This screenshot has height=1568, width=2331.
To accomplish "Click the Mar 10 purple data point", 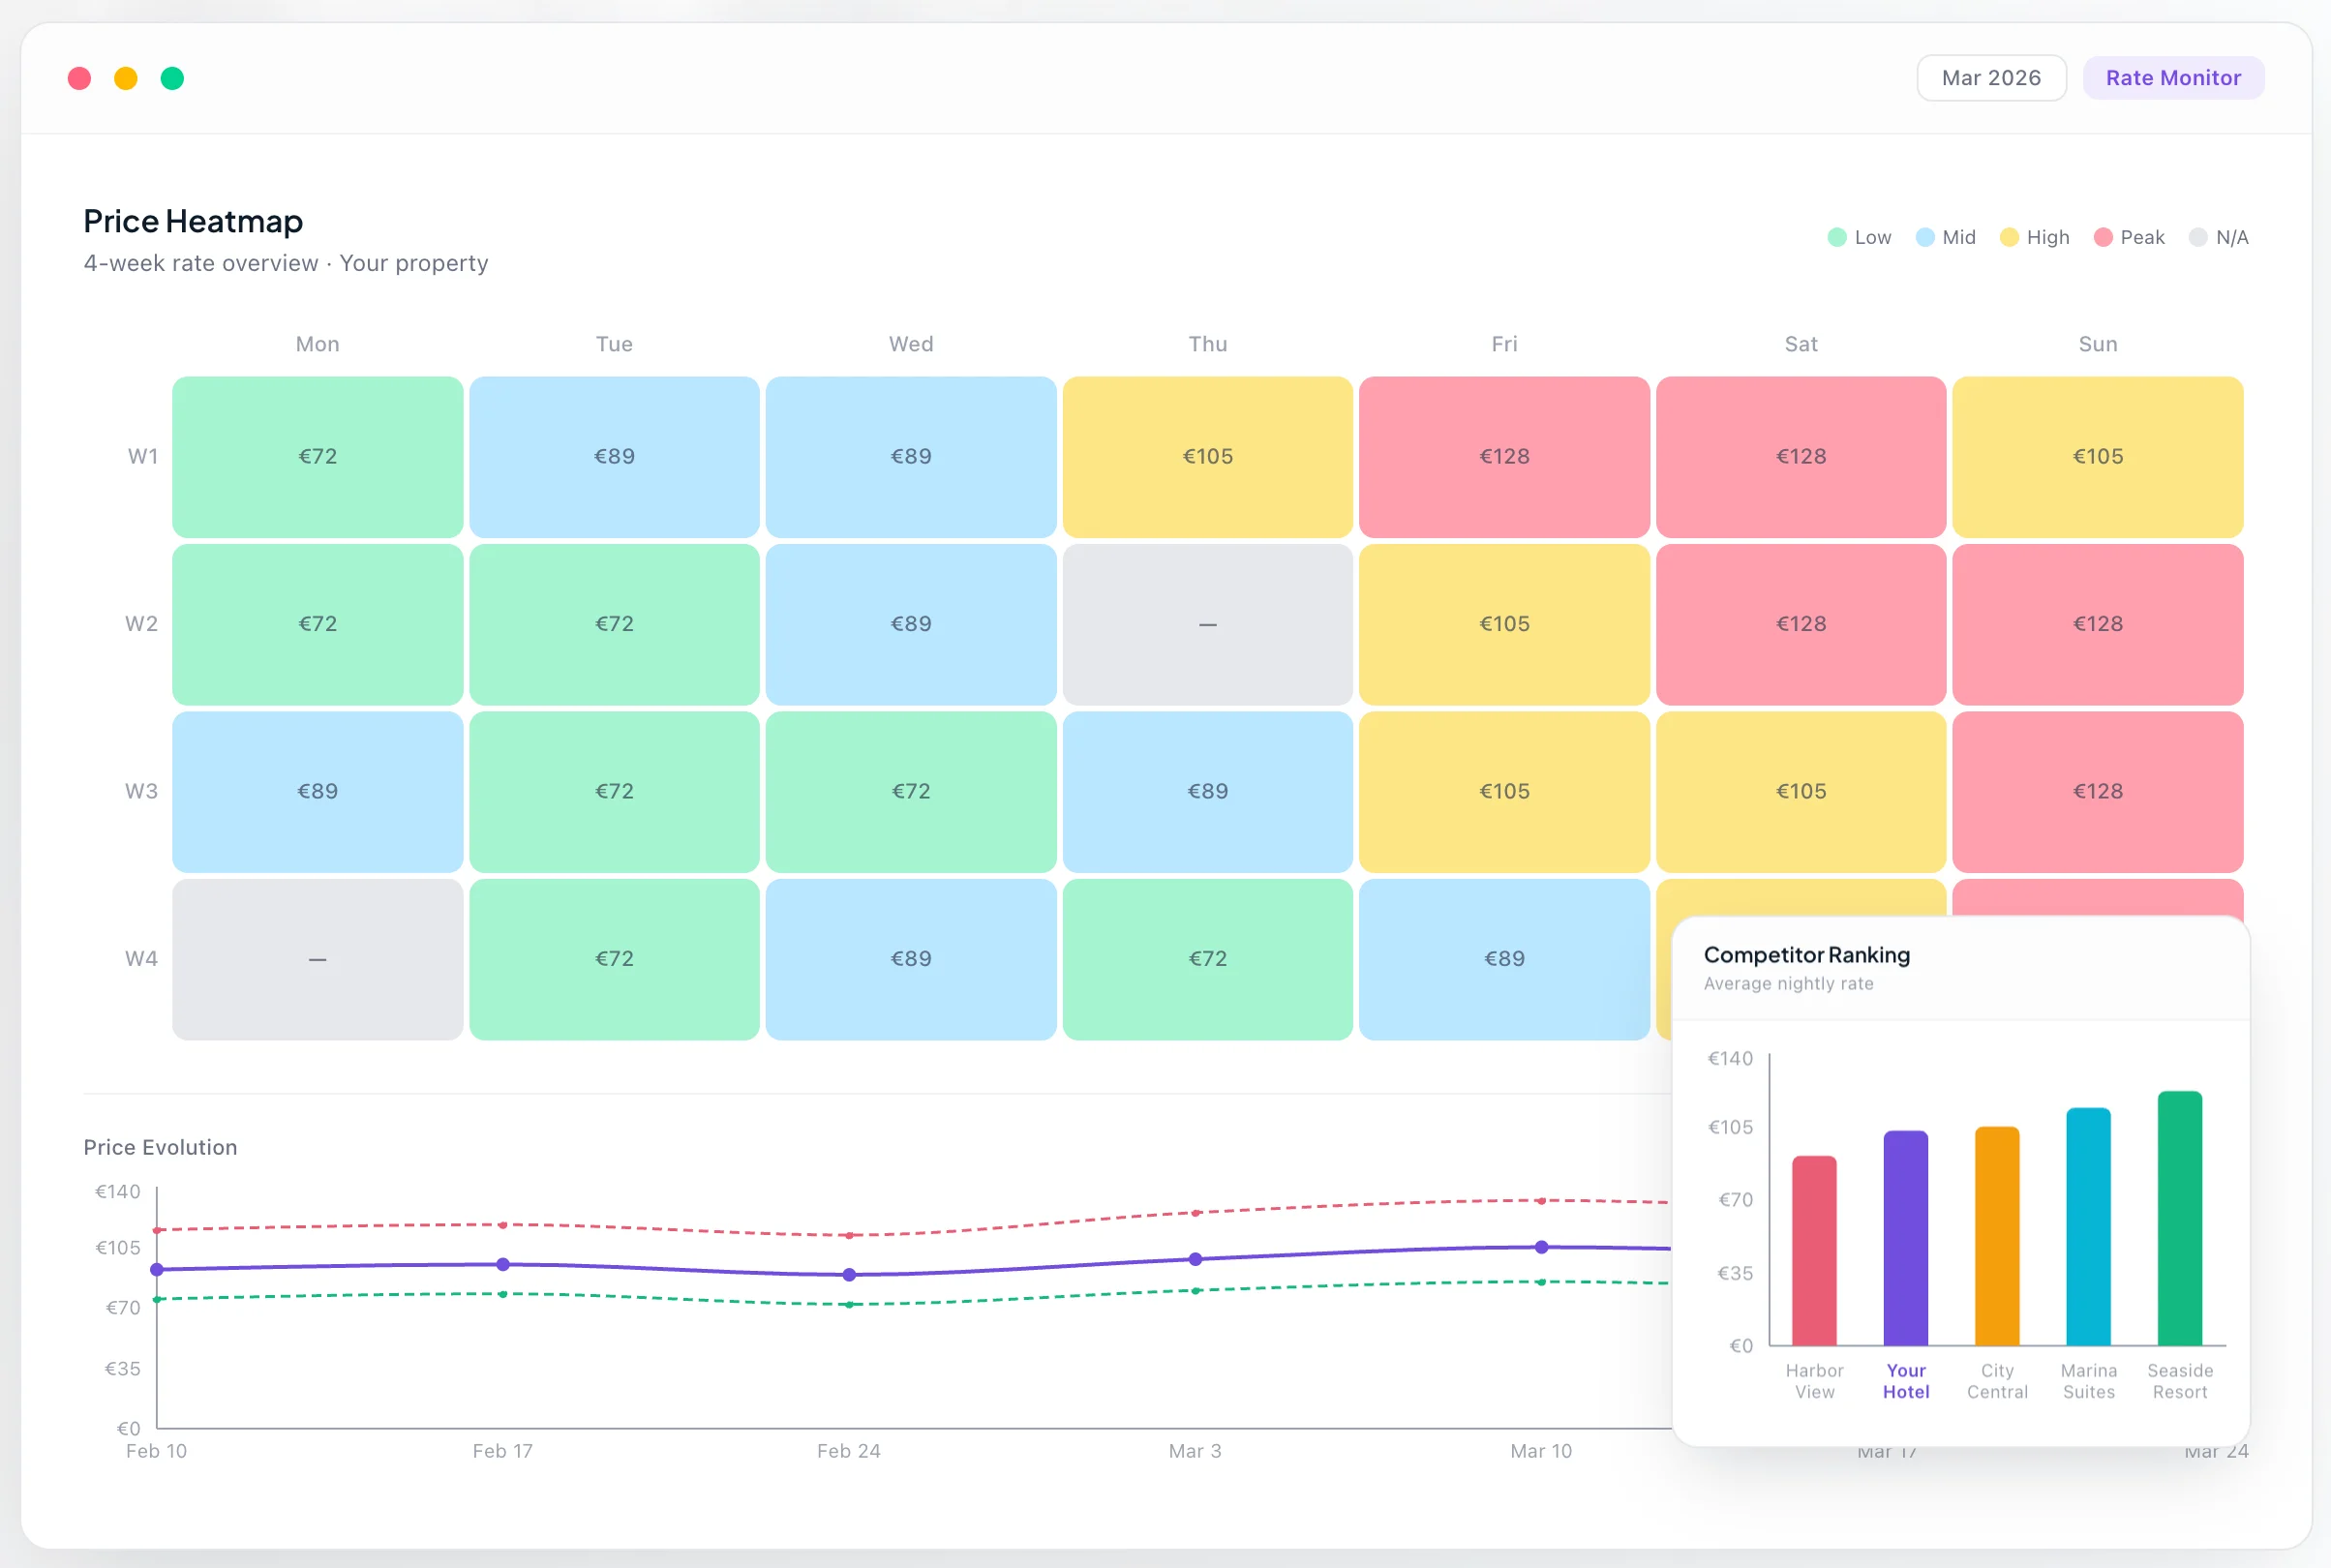I will click(x=1541, y=1247).
